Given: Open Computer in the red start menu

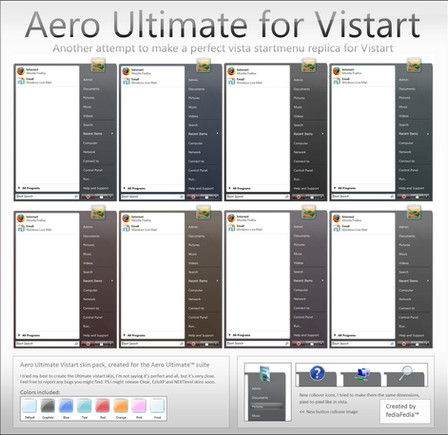Looking at the screenshot, I should [x=90, y=290].
